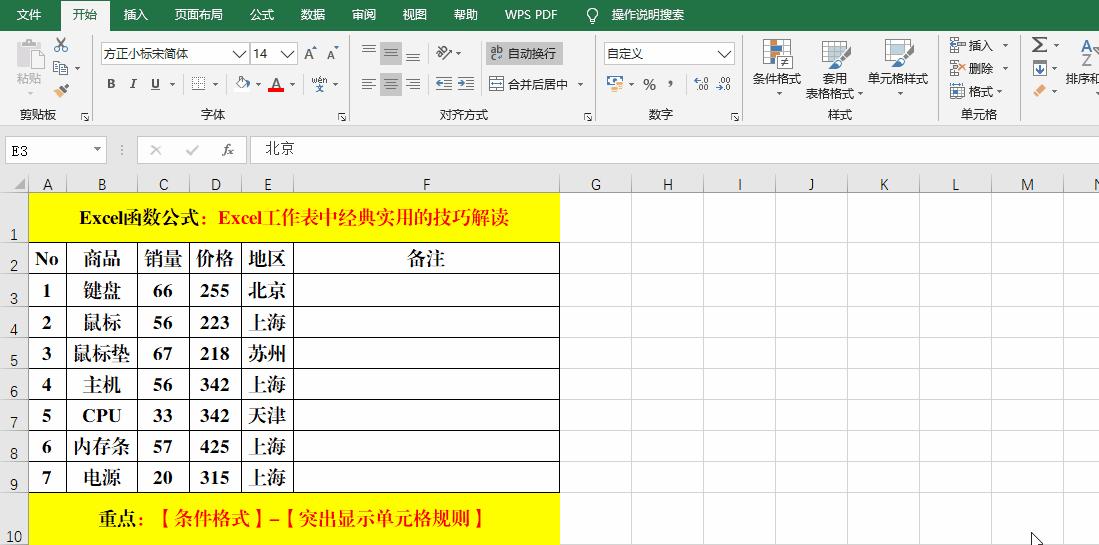Click the fill color paint bucket icon
Screen dimensions: 1099x545
(x=243, y=84)
